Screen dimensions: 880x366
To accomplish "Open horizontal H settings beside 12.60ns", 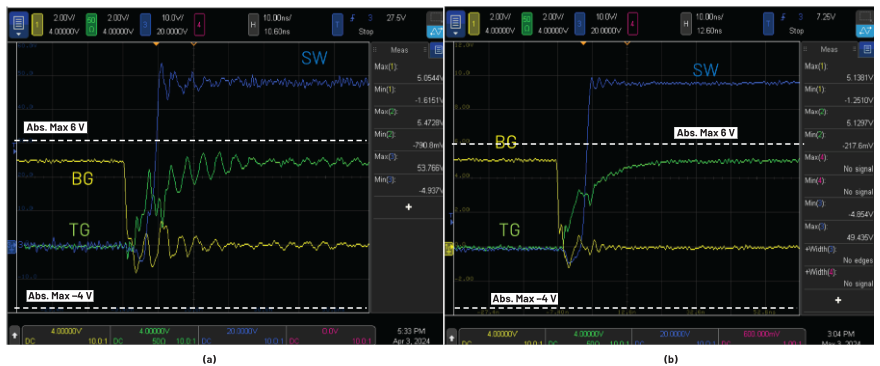I will click(685, 23).
